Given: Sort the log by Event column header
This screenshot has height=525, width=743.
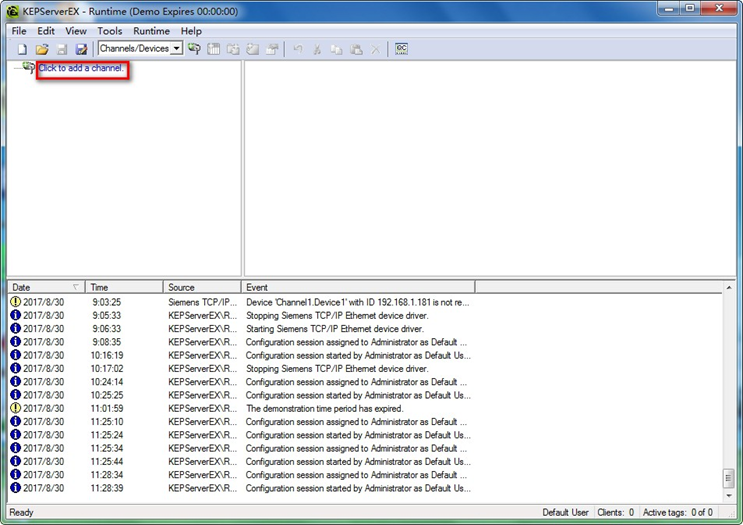Looking at the screenshot, I should [x=358, y=287].
